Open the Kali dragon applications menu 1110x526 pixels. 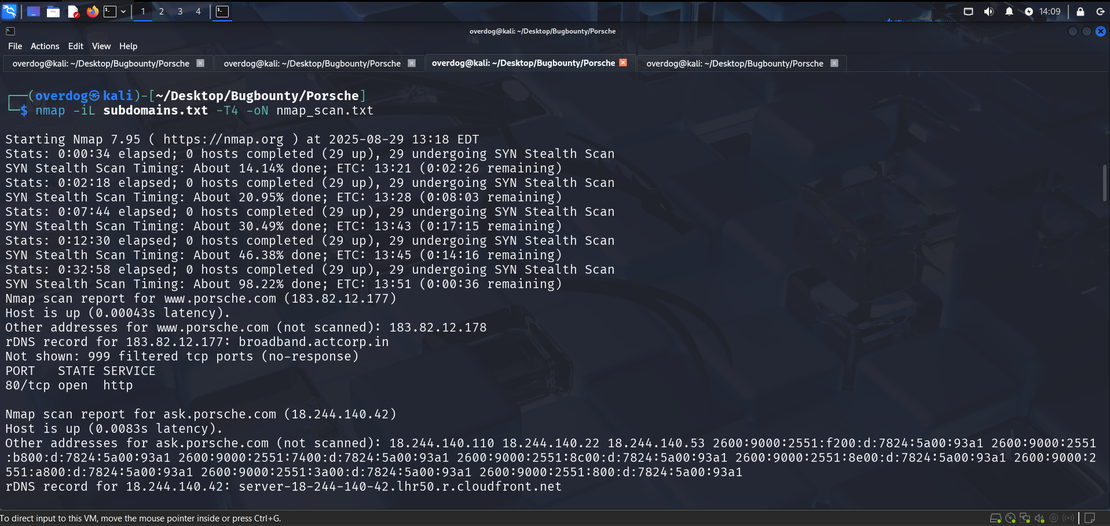click(10, 11)
